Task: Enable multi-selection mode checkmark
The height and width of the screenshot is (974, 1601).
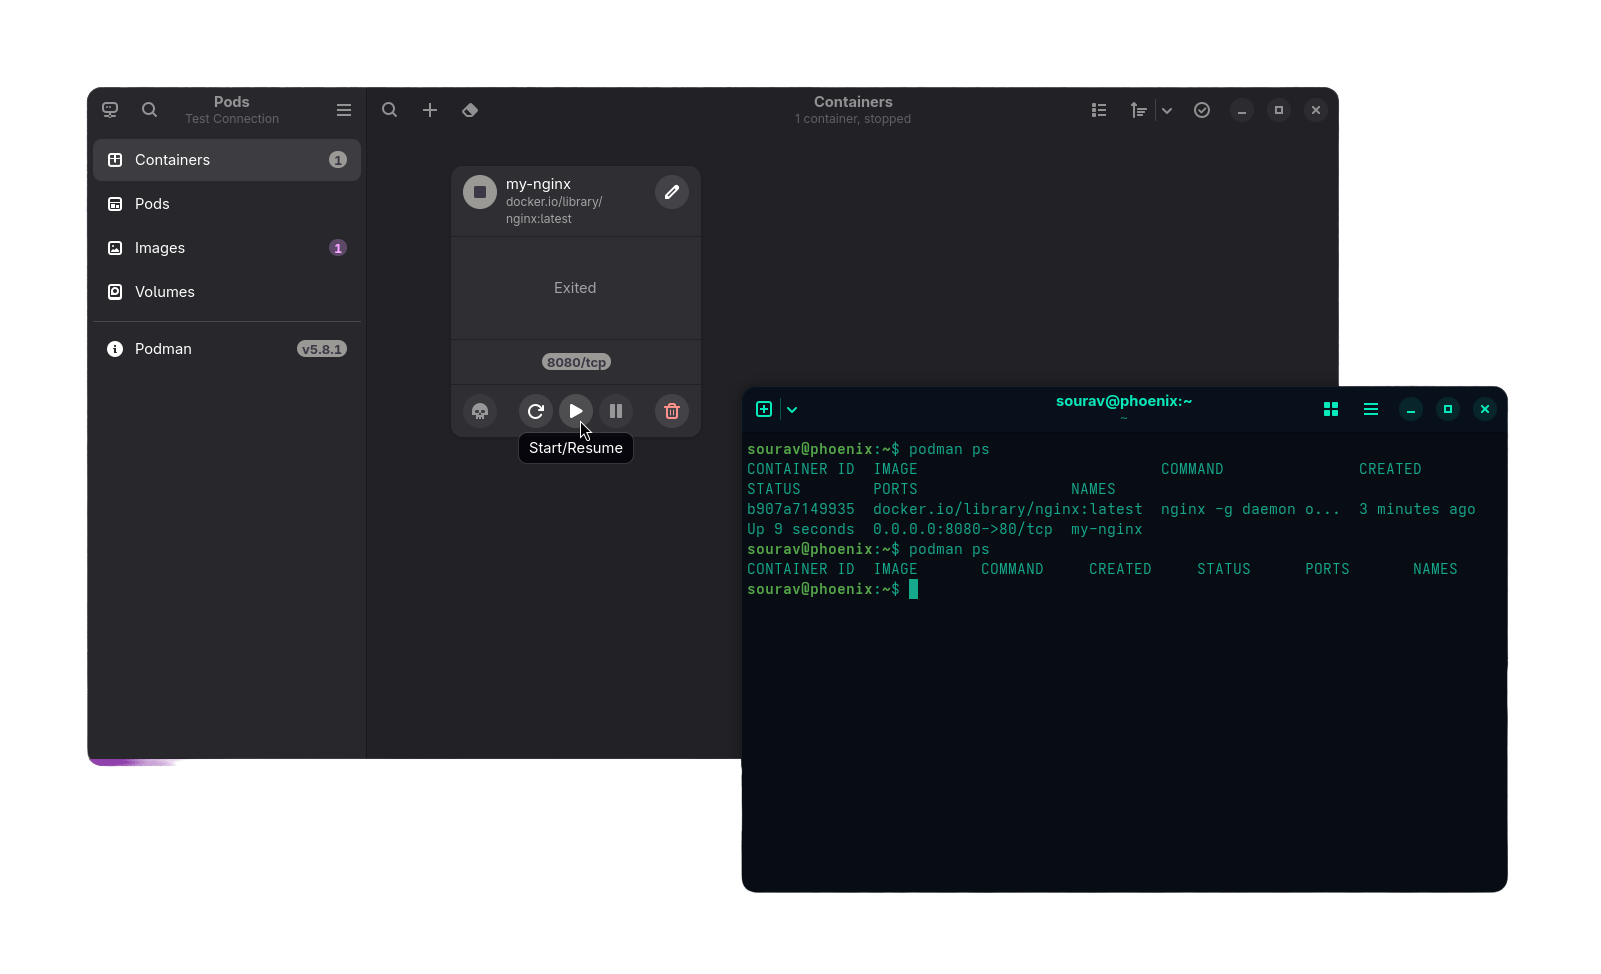Action: click(1202, 110)
